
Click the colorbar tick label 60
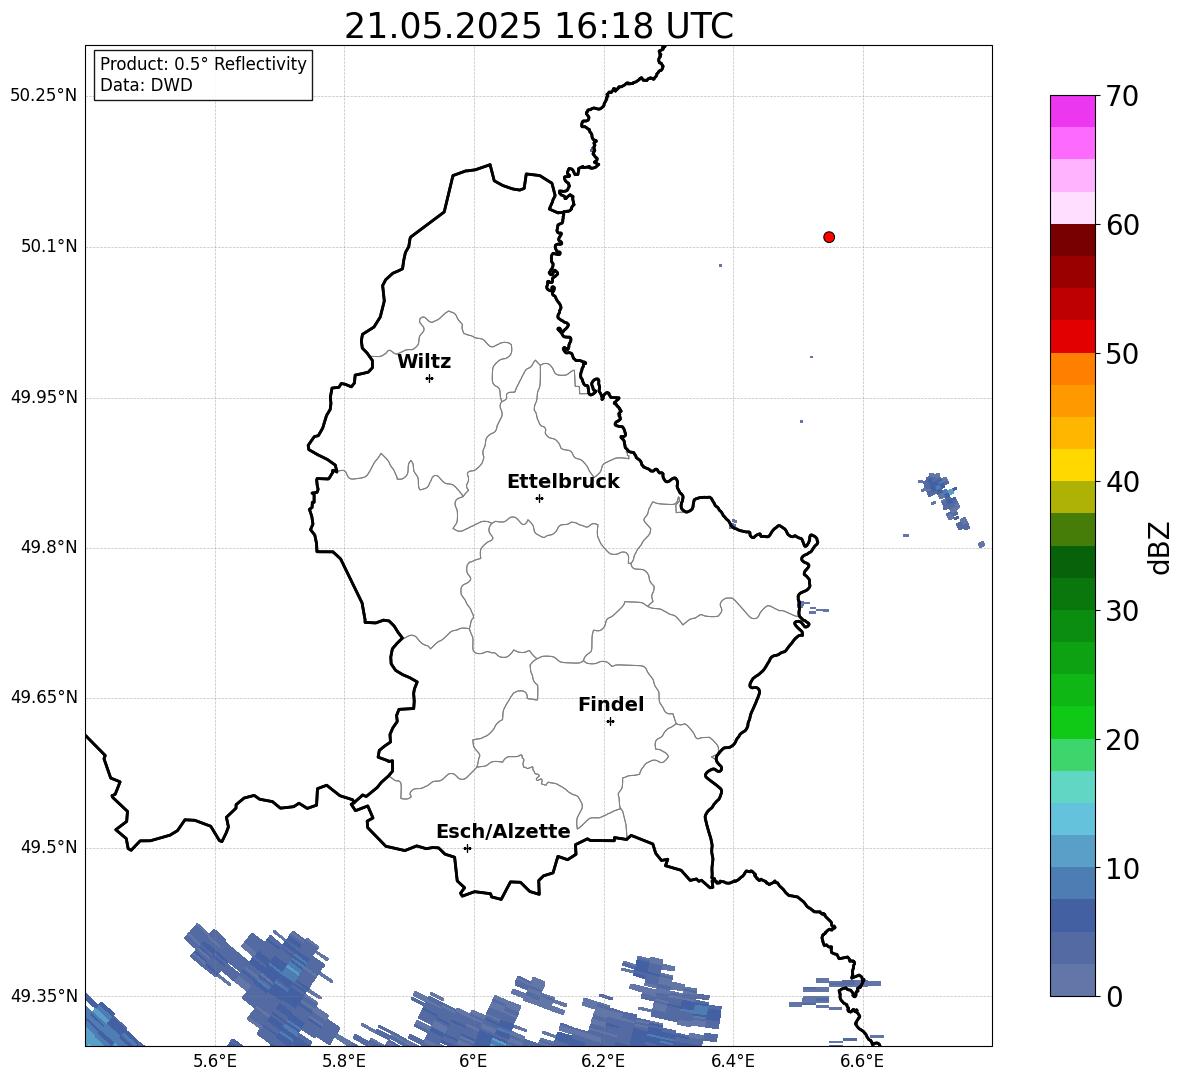click(1122, 225)
